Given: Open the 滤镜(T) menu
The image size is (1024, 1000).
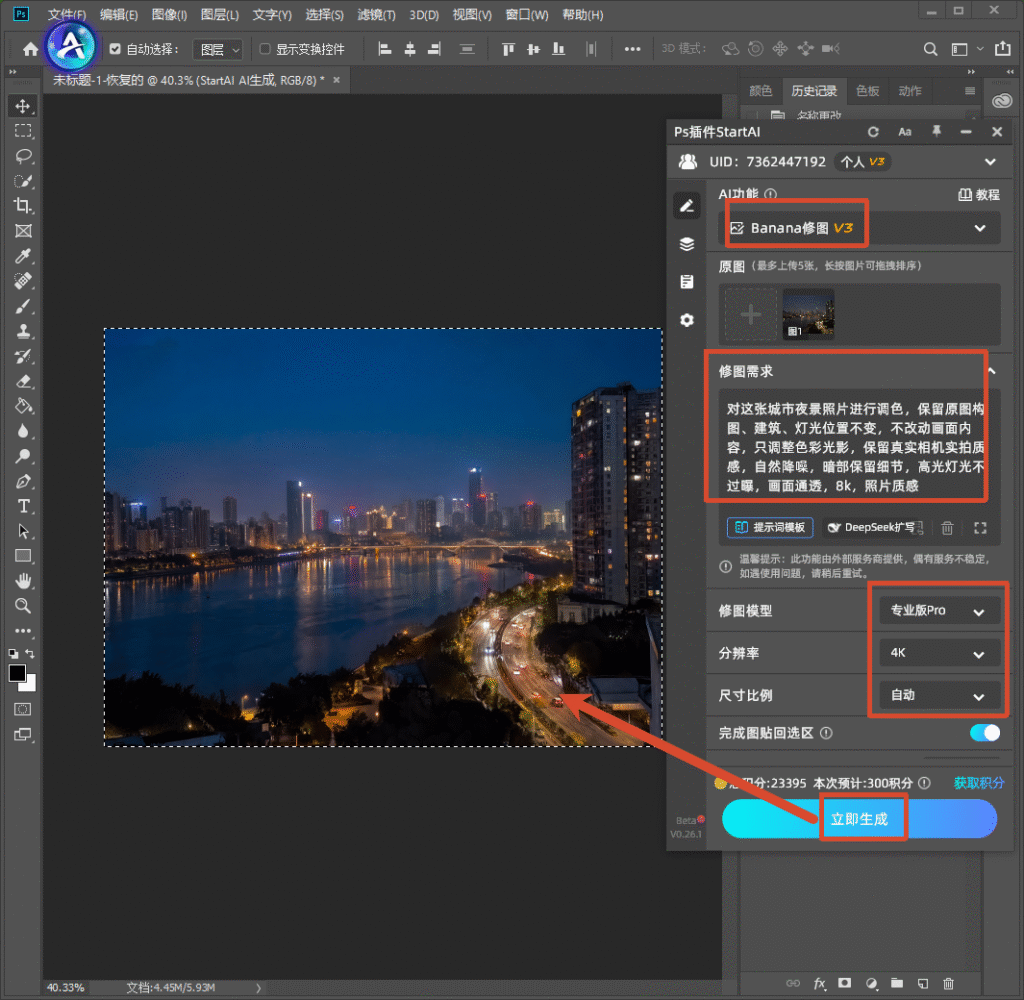Looking at the screenshot, I should point(376,14).
